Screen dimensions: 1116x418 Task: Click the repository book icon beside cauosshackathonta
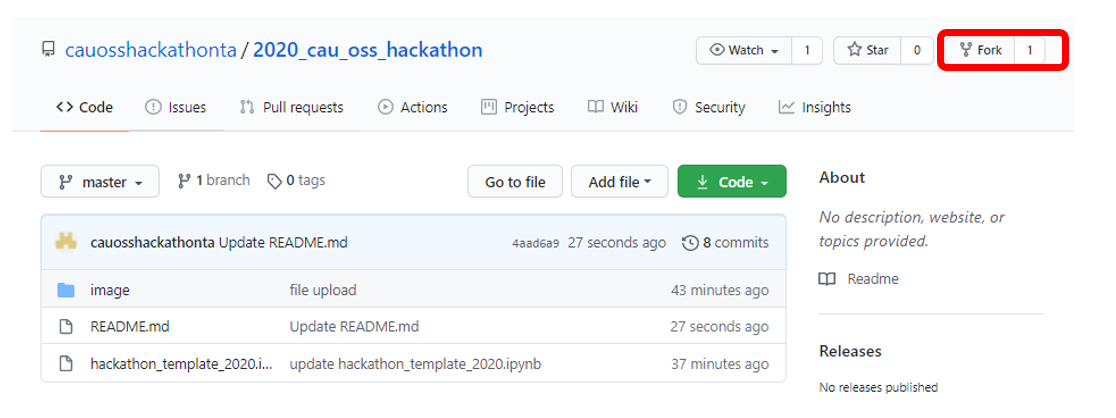coord(48,50)
